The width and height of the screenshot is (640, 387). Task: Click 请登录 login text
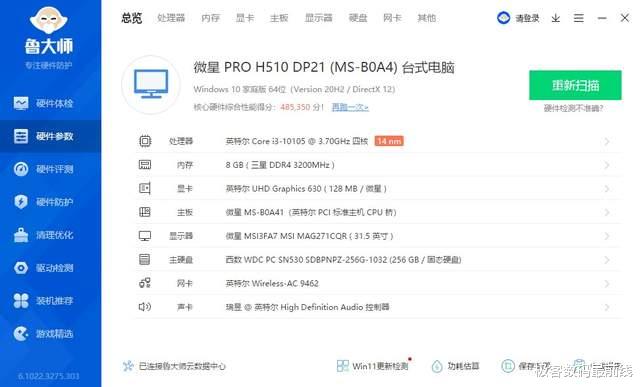point(527,18)
